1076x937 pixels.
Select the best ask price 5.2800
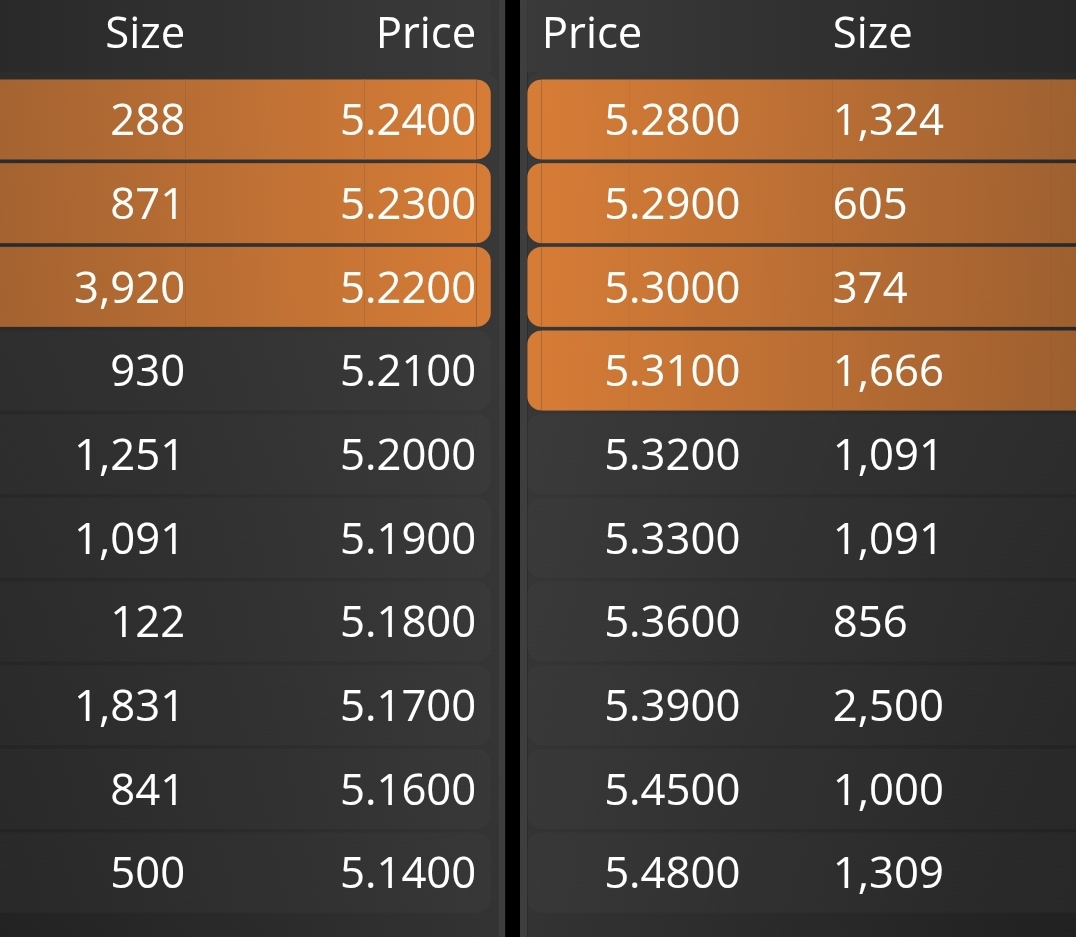[672, 120]
